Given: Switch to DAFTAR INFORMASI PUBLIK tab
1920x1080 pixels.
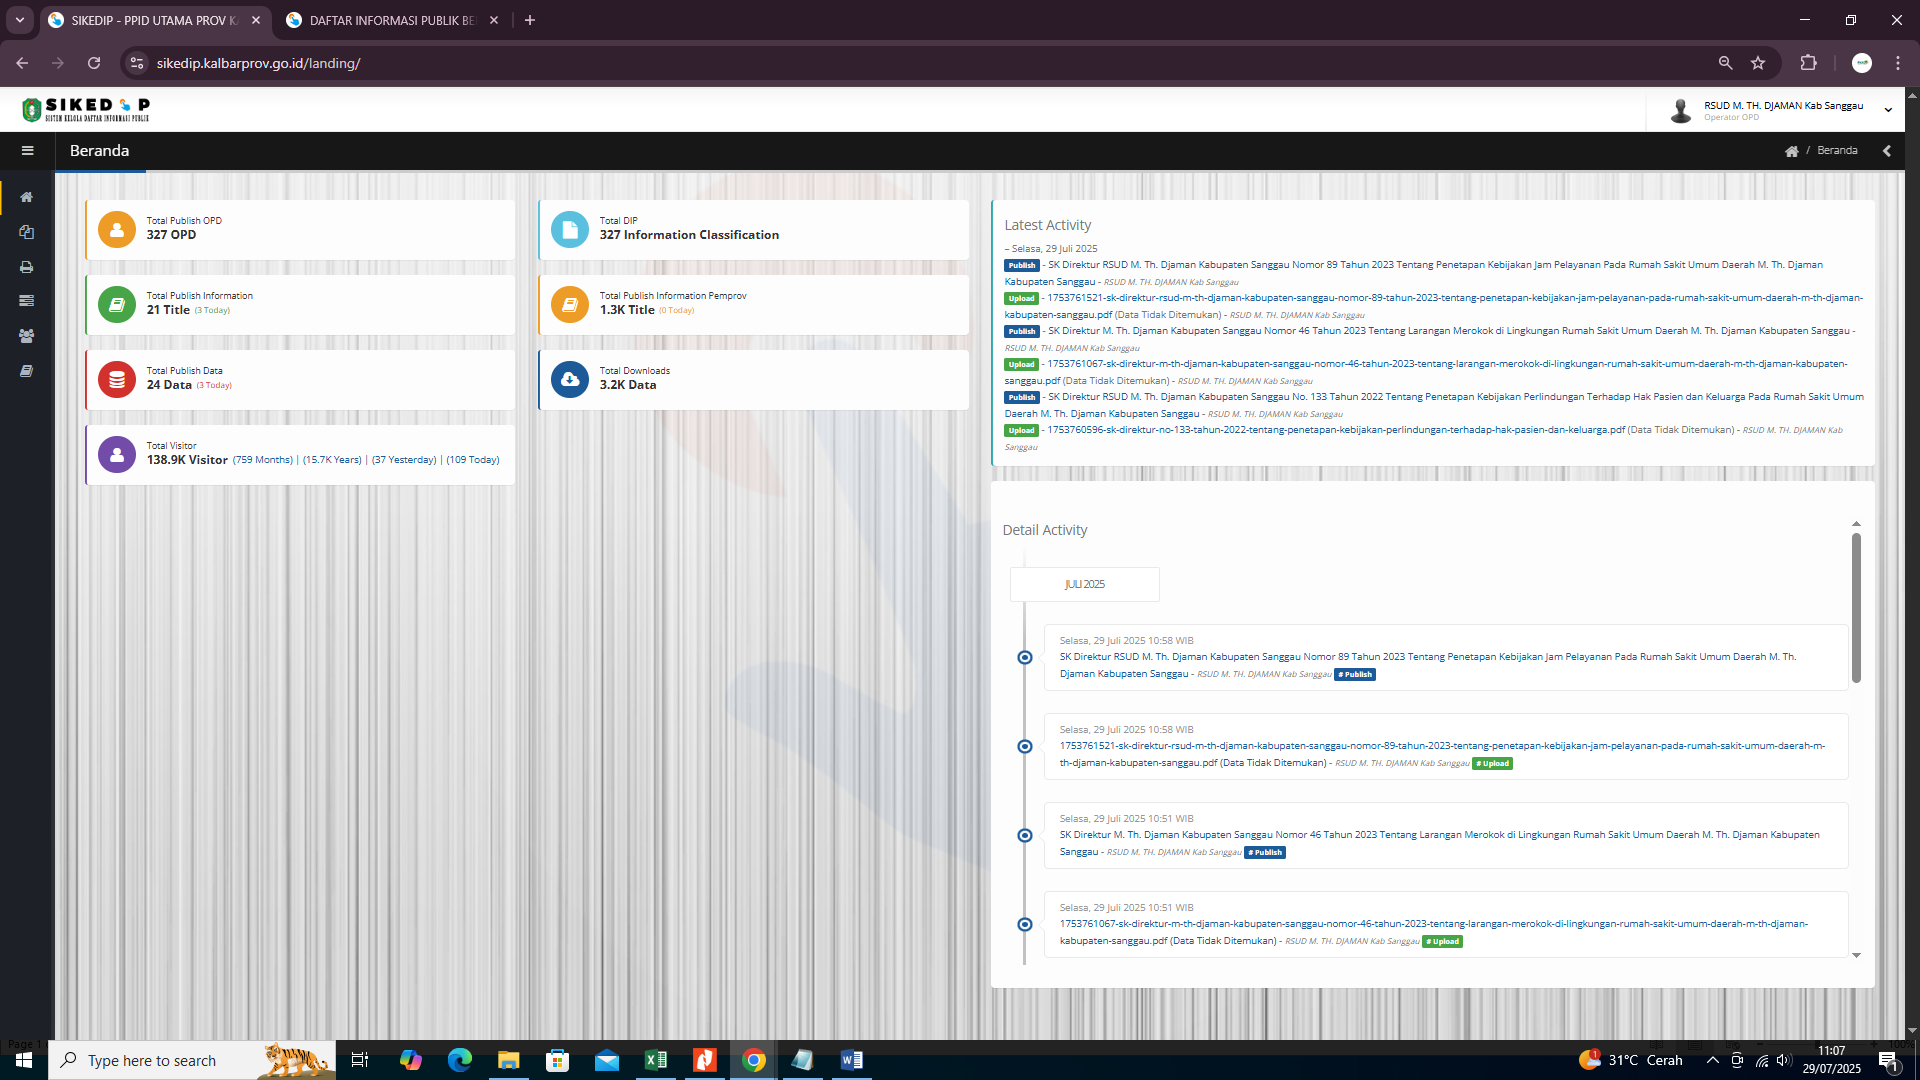Looking at the screenshot, I should 392,20.
